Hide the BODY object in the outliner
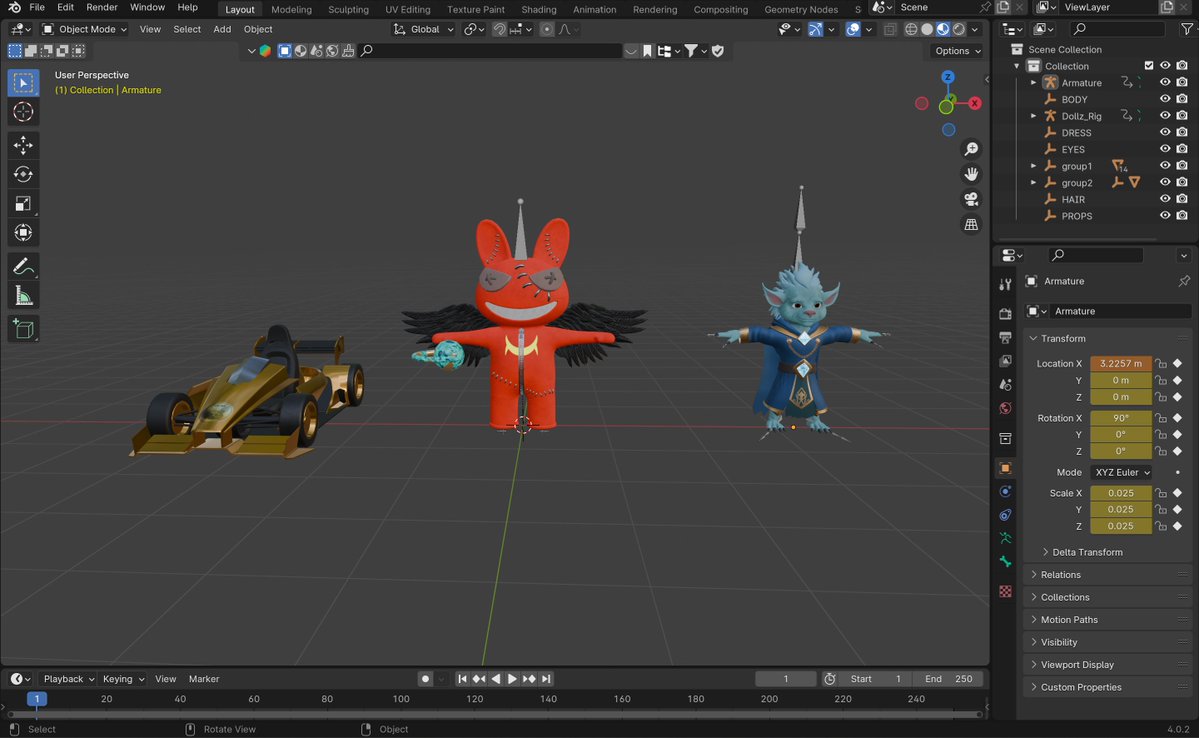This screenshot has width=1199, height=738. 1165,99
